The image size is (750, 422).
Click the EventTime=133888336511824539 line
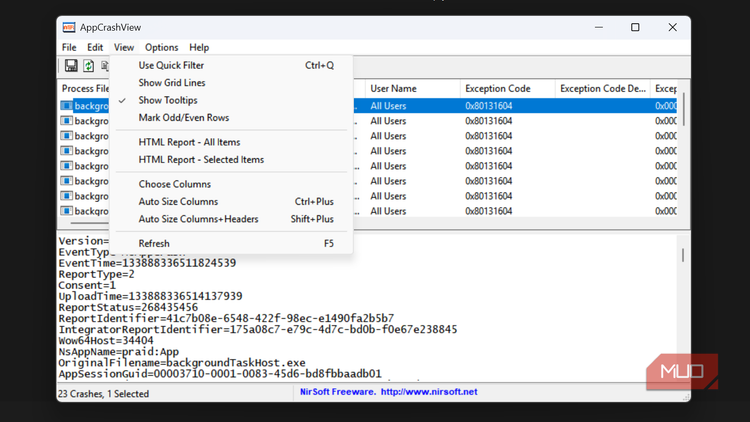click(147, 263)
